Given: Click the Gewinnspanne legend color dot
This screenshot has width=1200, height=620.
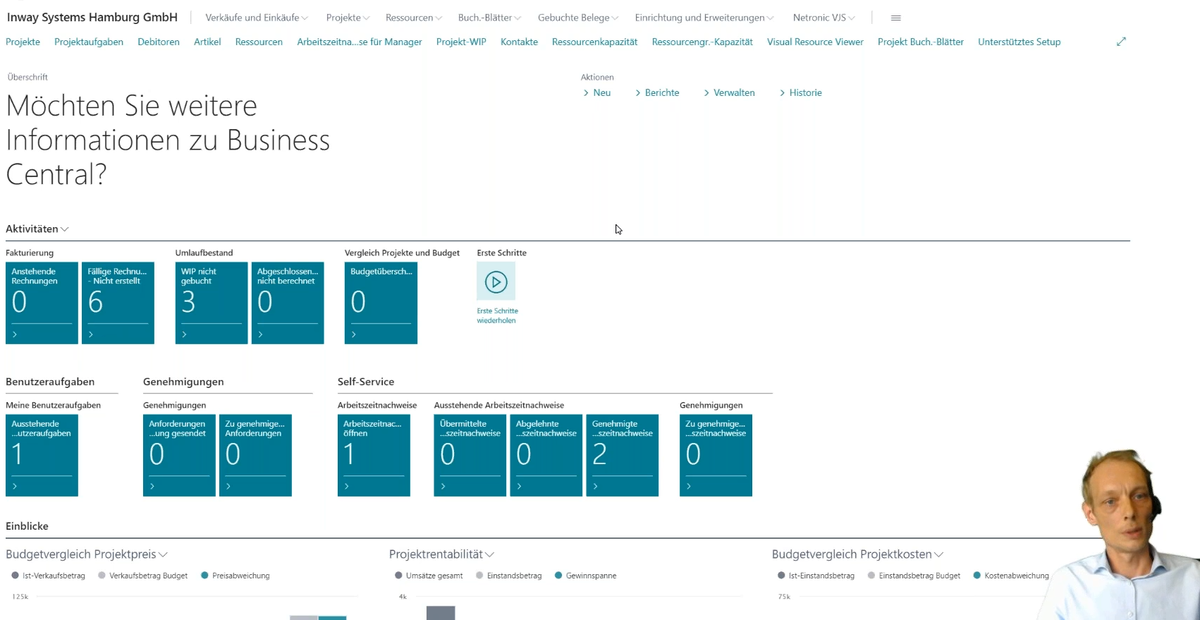Looking at the screenshot, I should pos(559,576).
